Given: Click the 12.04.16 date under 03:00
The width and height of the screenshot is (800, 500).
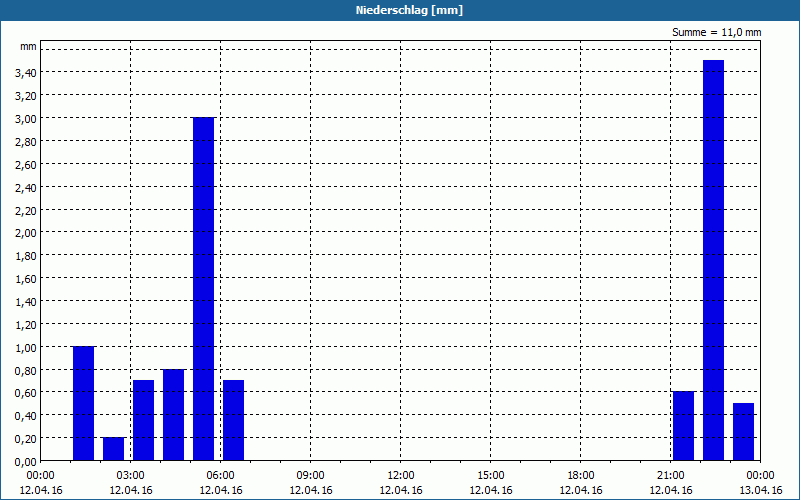Looking at the screenshot, I should (131, 490).
